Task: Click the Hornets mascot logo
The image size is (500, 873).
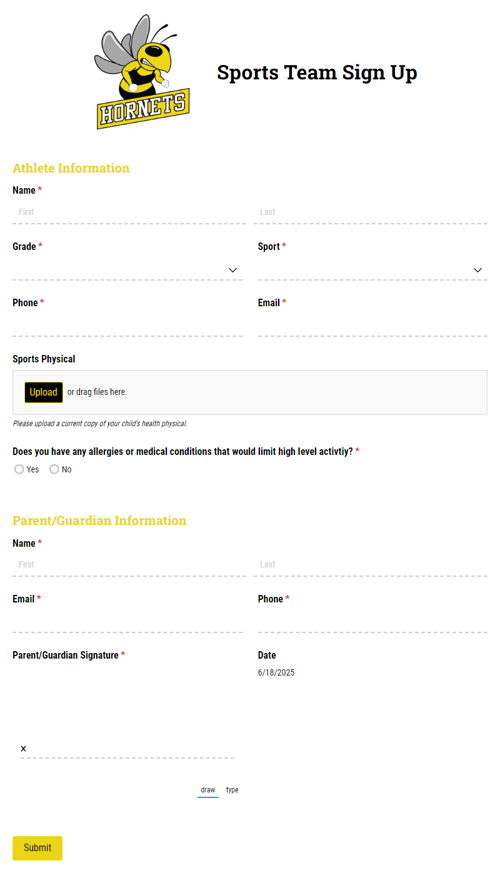Action: [x=143, y=72]
